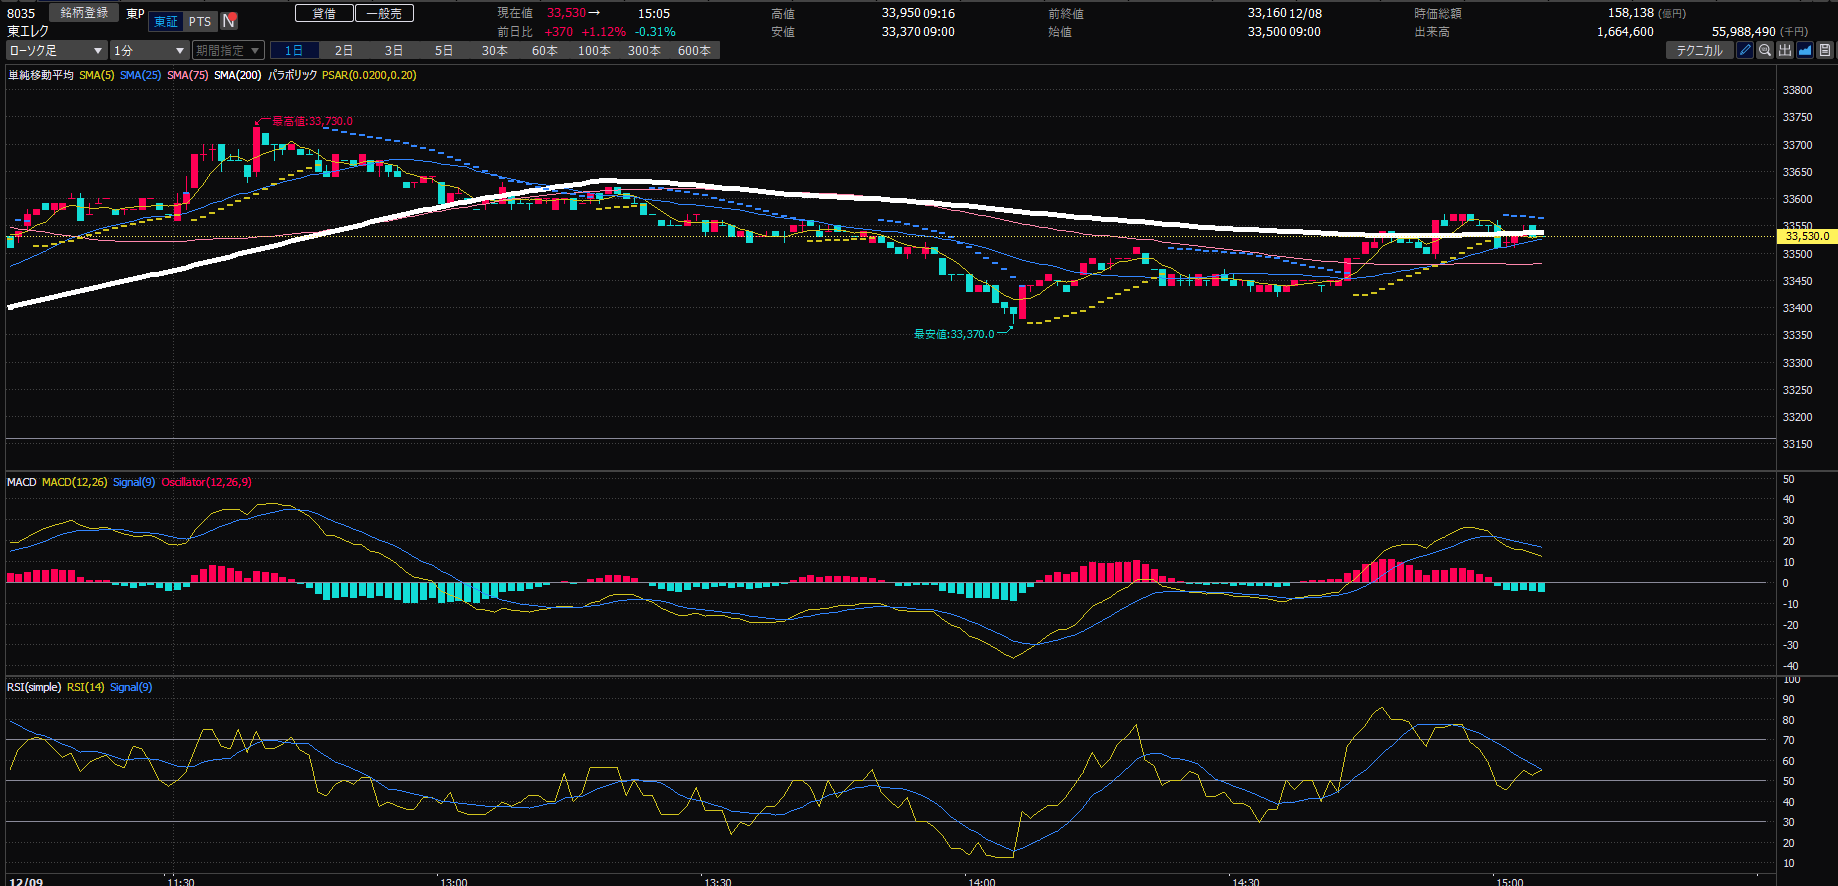Click the 銘柄登録 button
The width and height of the screenshot is (1838, 886).
[x=84, y=13]
